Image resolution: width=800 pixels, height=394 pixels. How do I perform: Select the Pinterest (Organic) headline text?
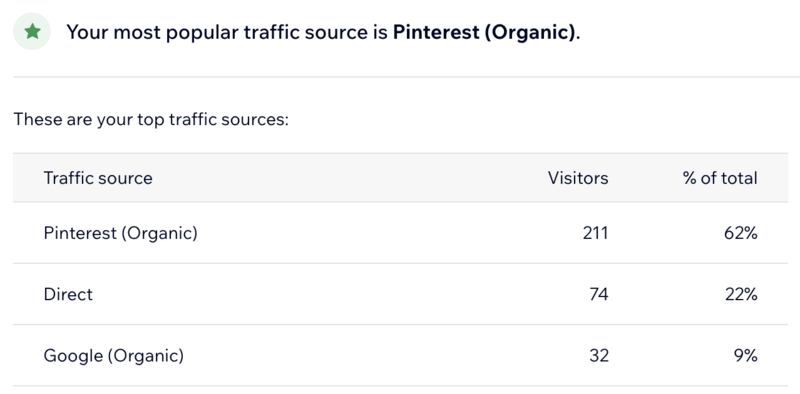pyautogui.click(x=485, y=32)
